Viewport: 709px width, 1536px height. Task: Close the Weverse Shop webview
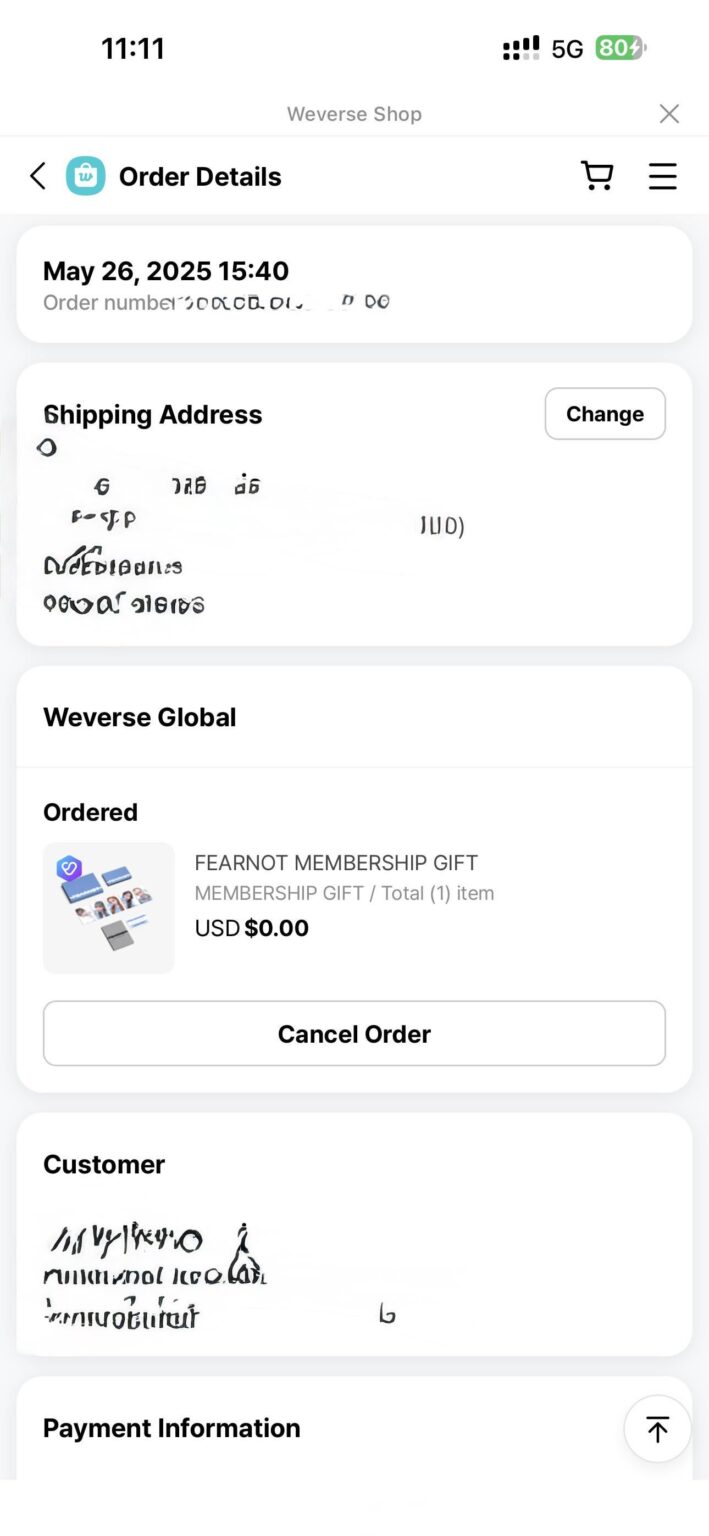pyautogui.click(x=669, y=114)
